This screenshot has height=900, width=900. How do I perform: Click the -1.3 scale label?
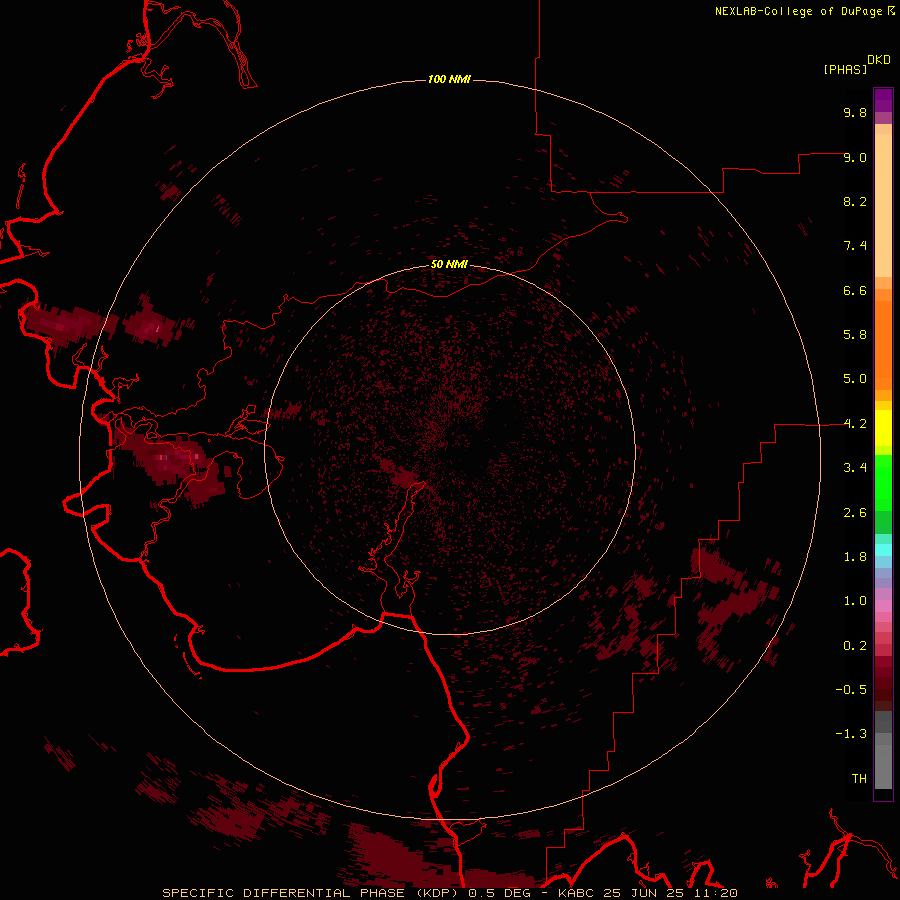point(851,734)
